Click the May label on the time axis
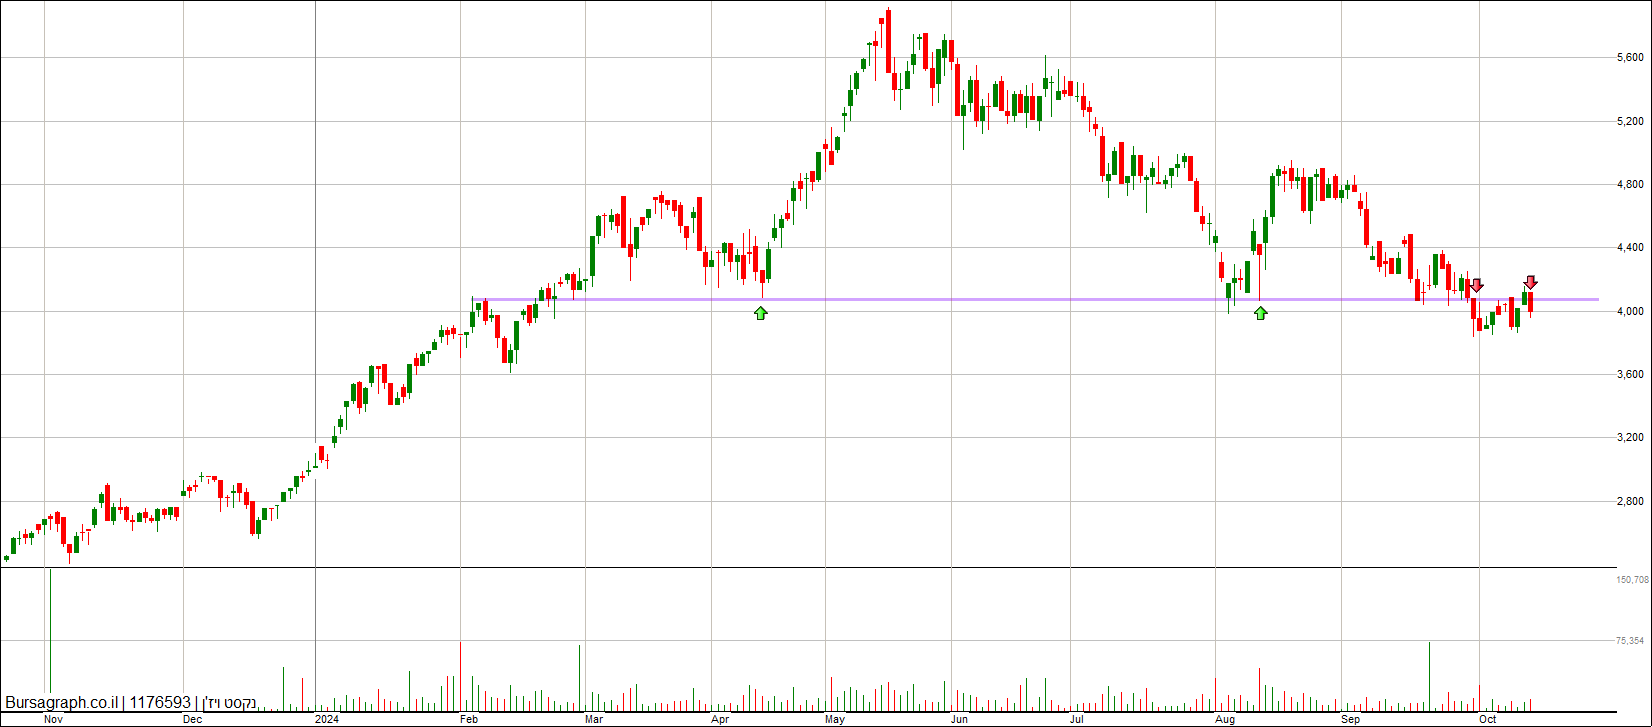The image size is (1652, 727). 836,719
